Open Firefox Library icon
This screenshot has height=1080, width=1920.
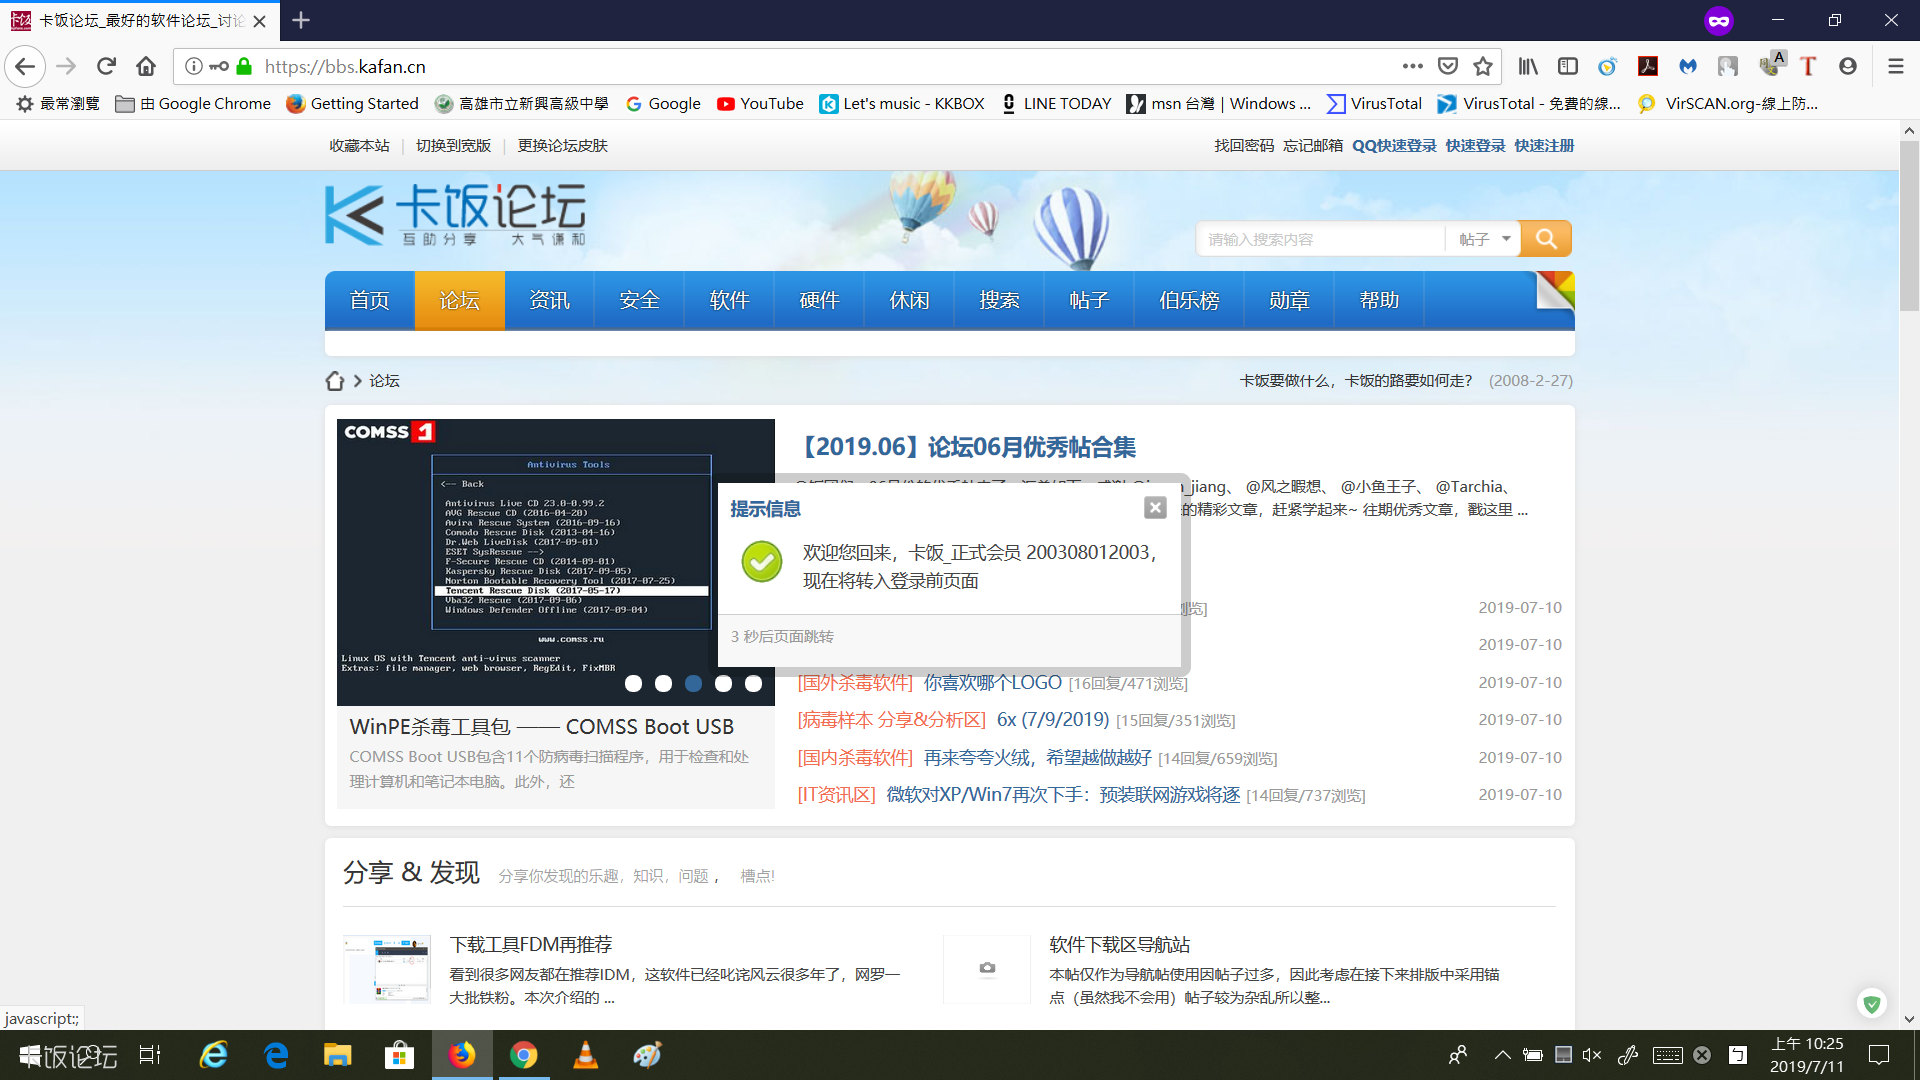(1528, 66)
